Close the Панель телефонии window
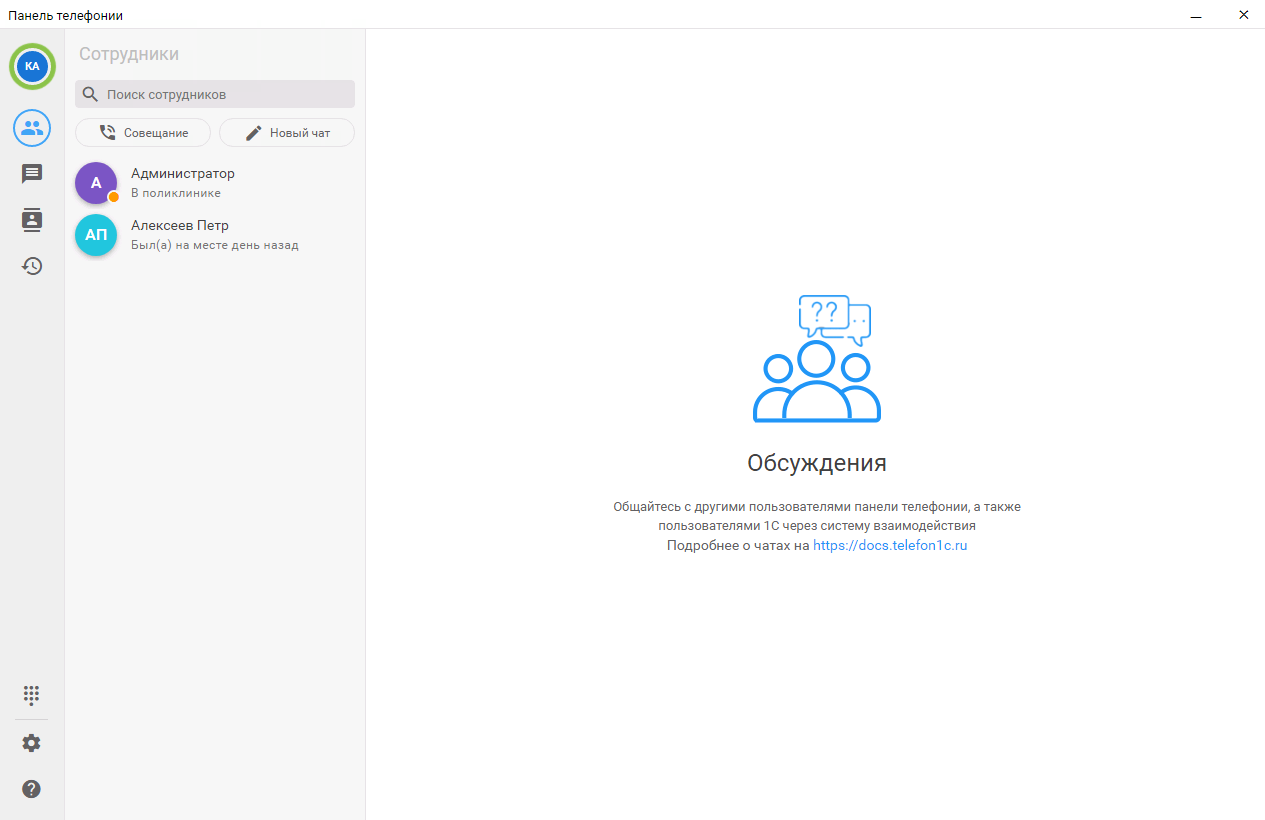 (x=1243, y=15)
